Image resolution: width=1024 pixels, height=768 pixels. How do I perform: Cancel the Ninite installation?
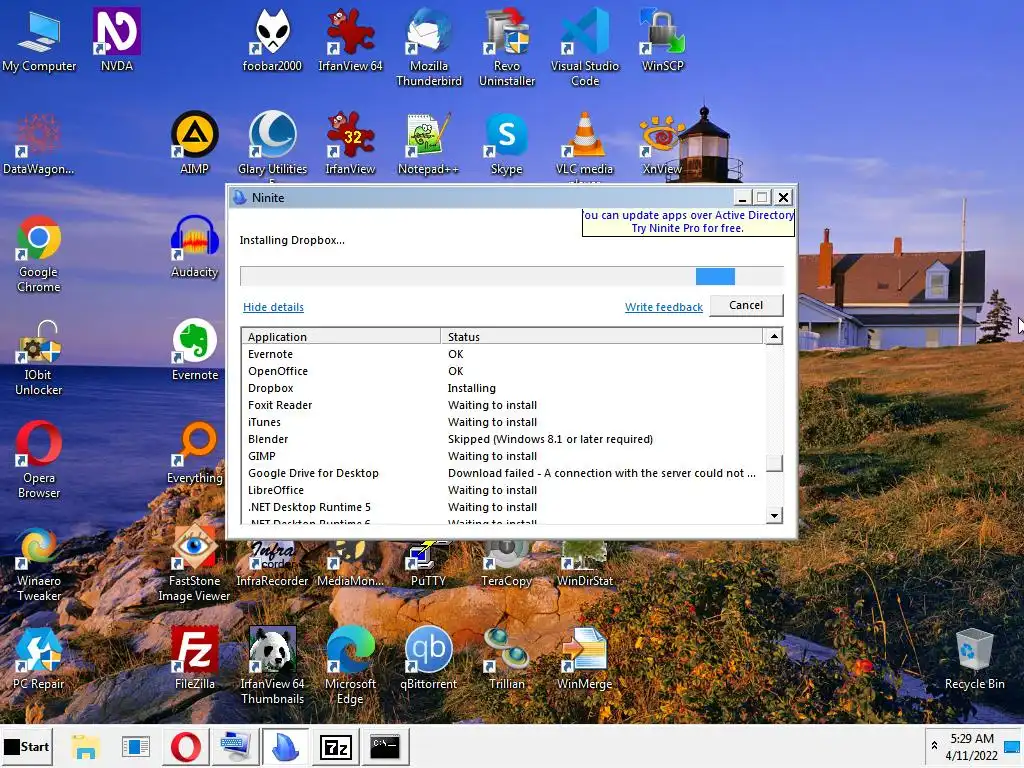click(746, 306)
